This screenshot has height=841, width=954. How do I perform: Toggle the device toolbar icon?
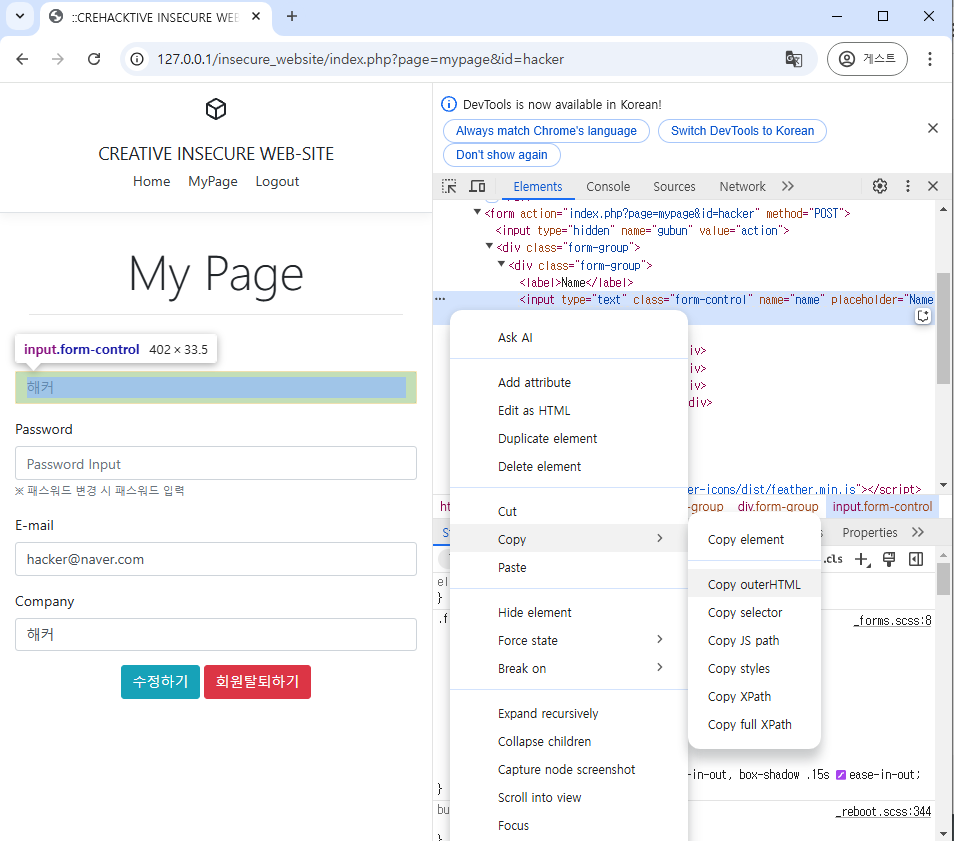(x=477, y=186)
